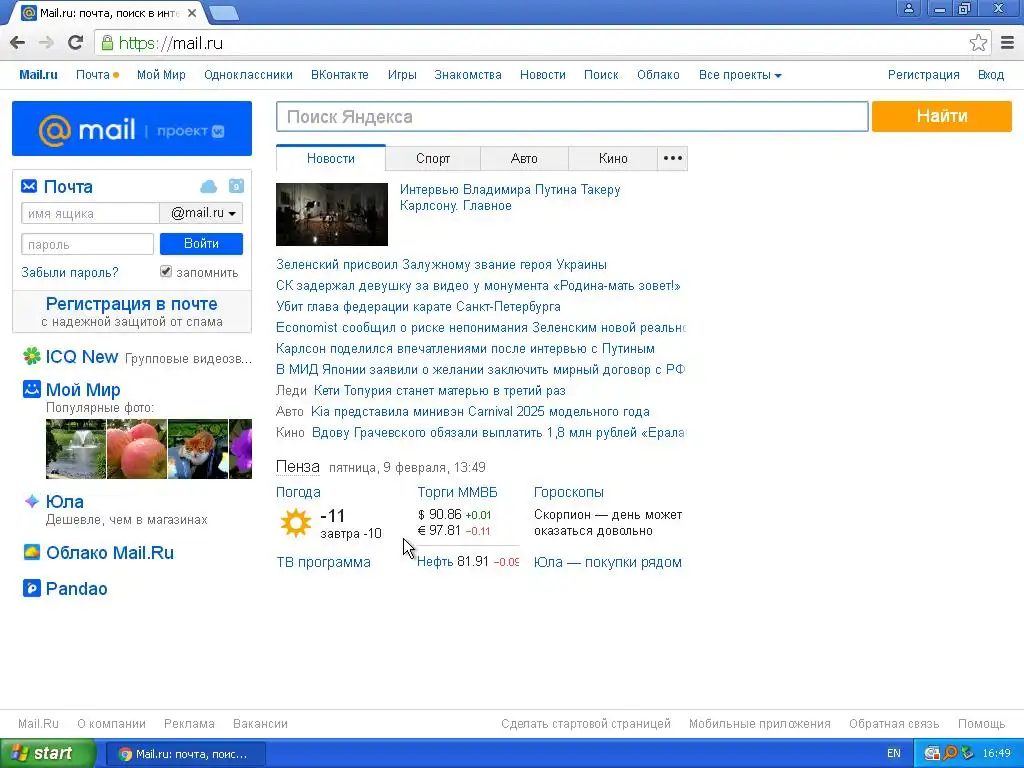Click the Мой Мир smiley icon
This screenshot has height=768, width=1024.
click(31, 389)
